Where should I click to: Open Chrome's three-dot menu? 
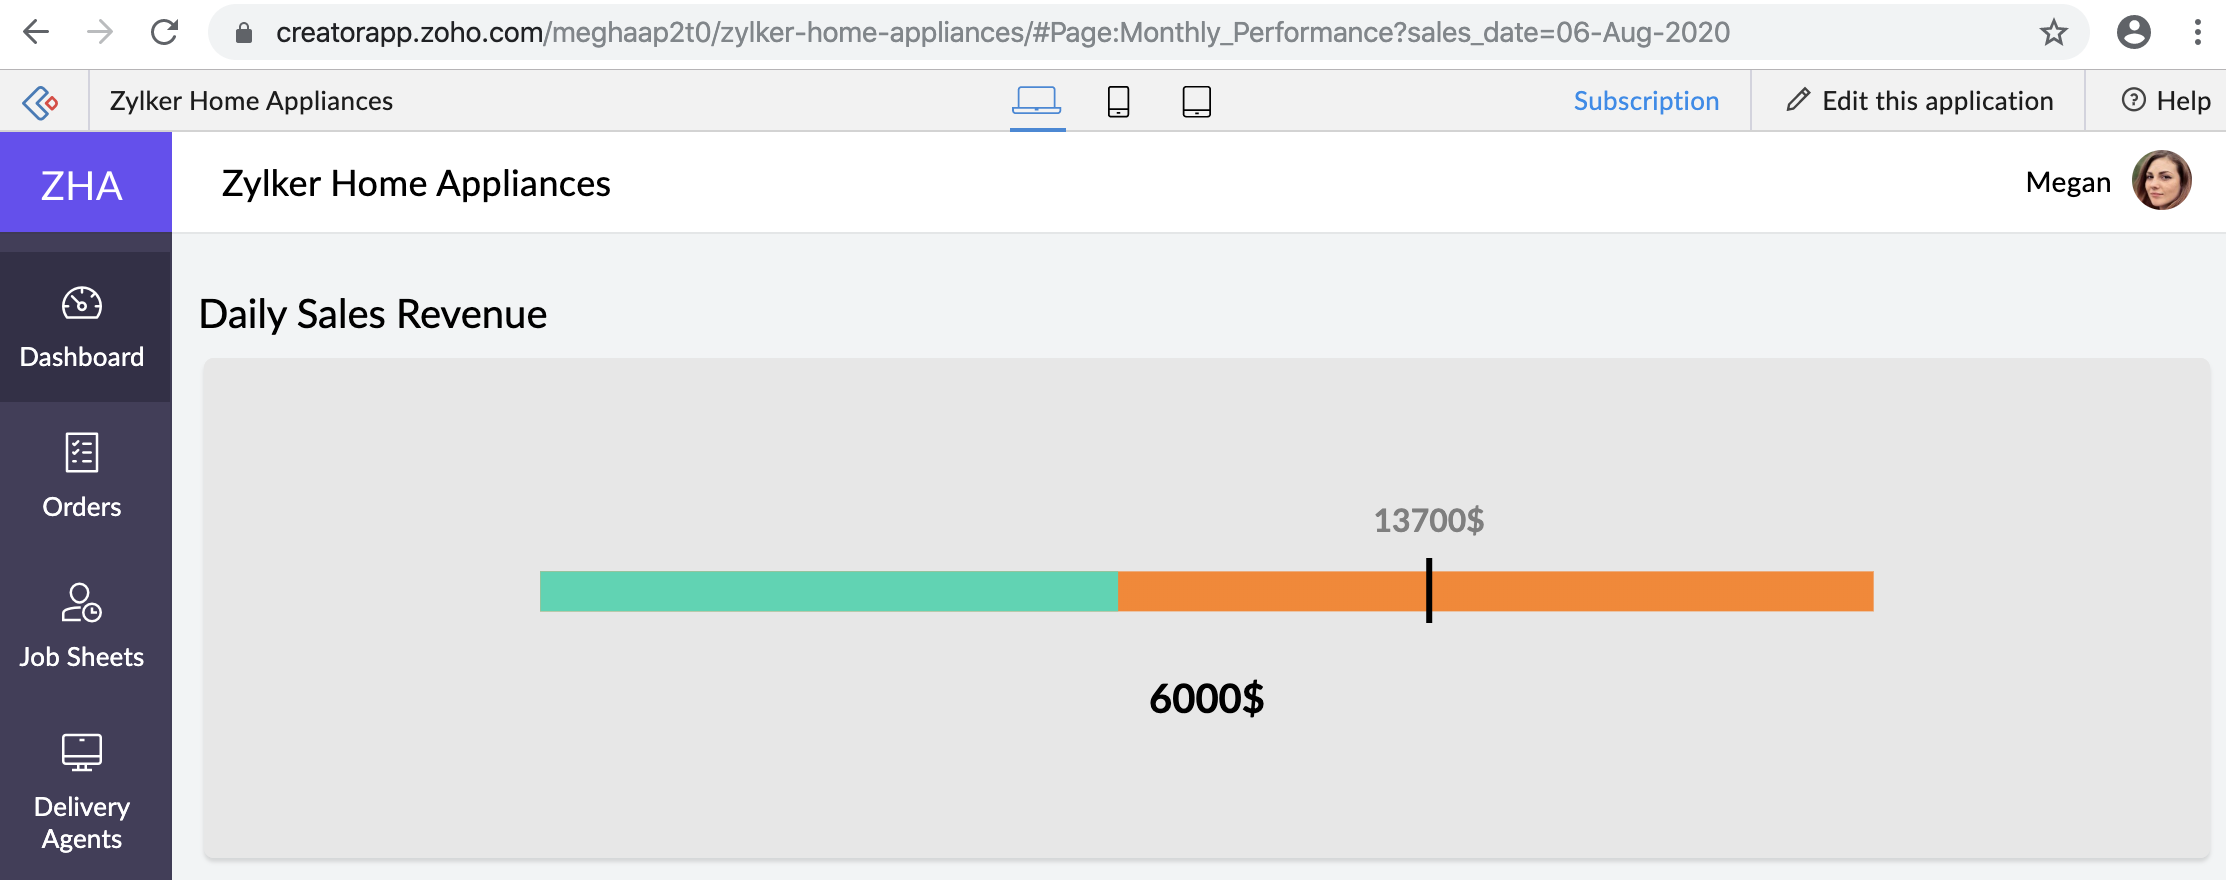[2197, 32]
